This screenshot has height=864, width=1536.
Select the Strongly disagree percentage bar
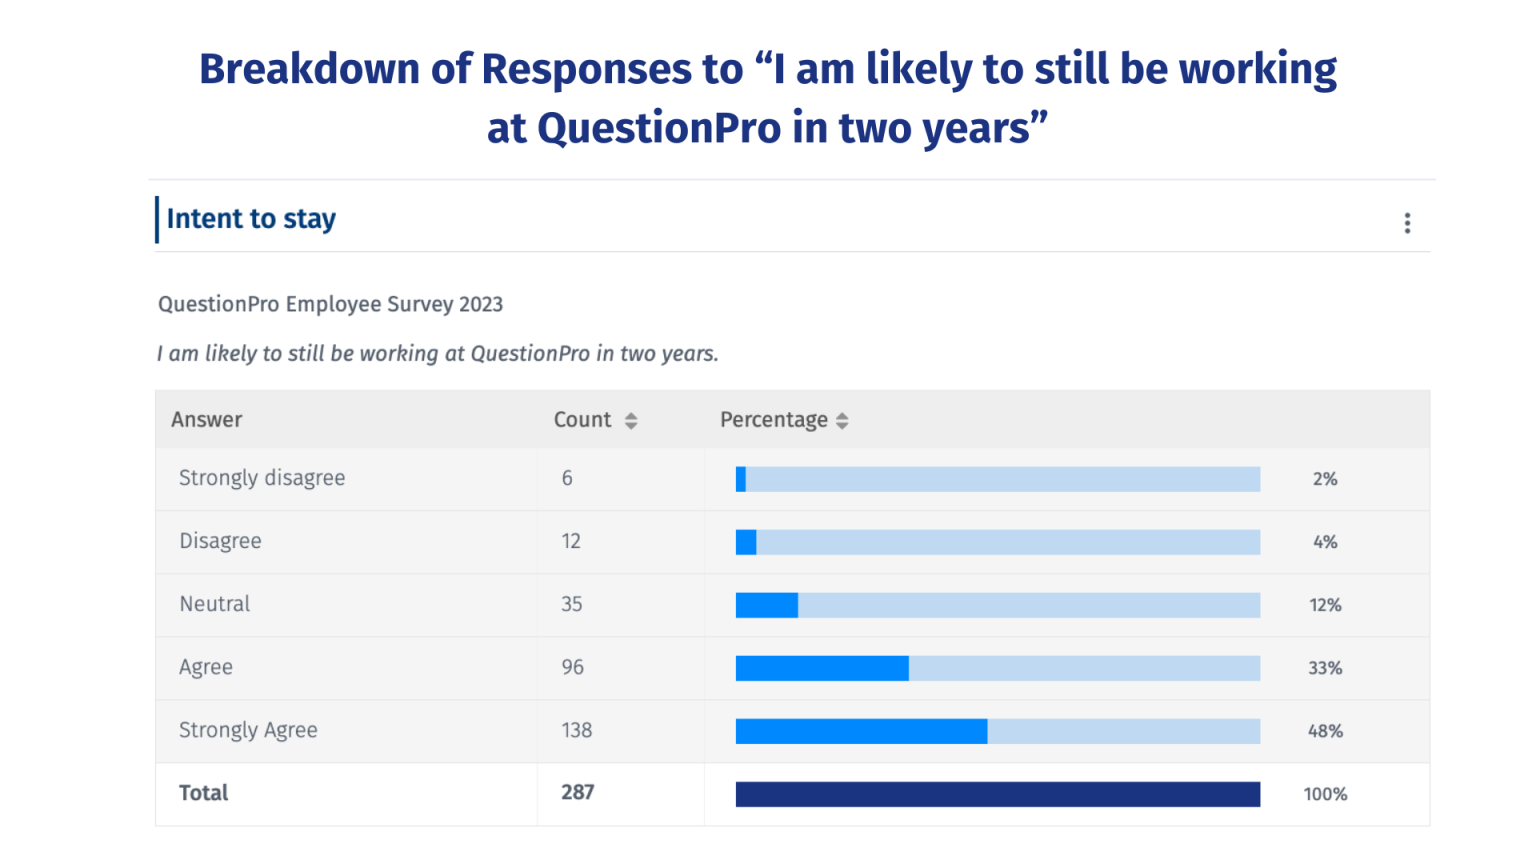coord(998,479)
